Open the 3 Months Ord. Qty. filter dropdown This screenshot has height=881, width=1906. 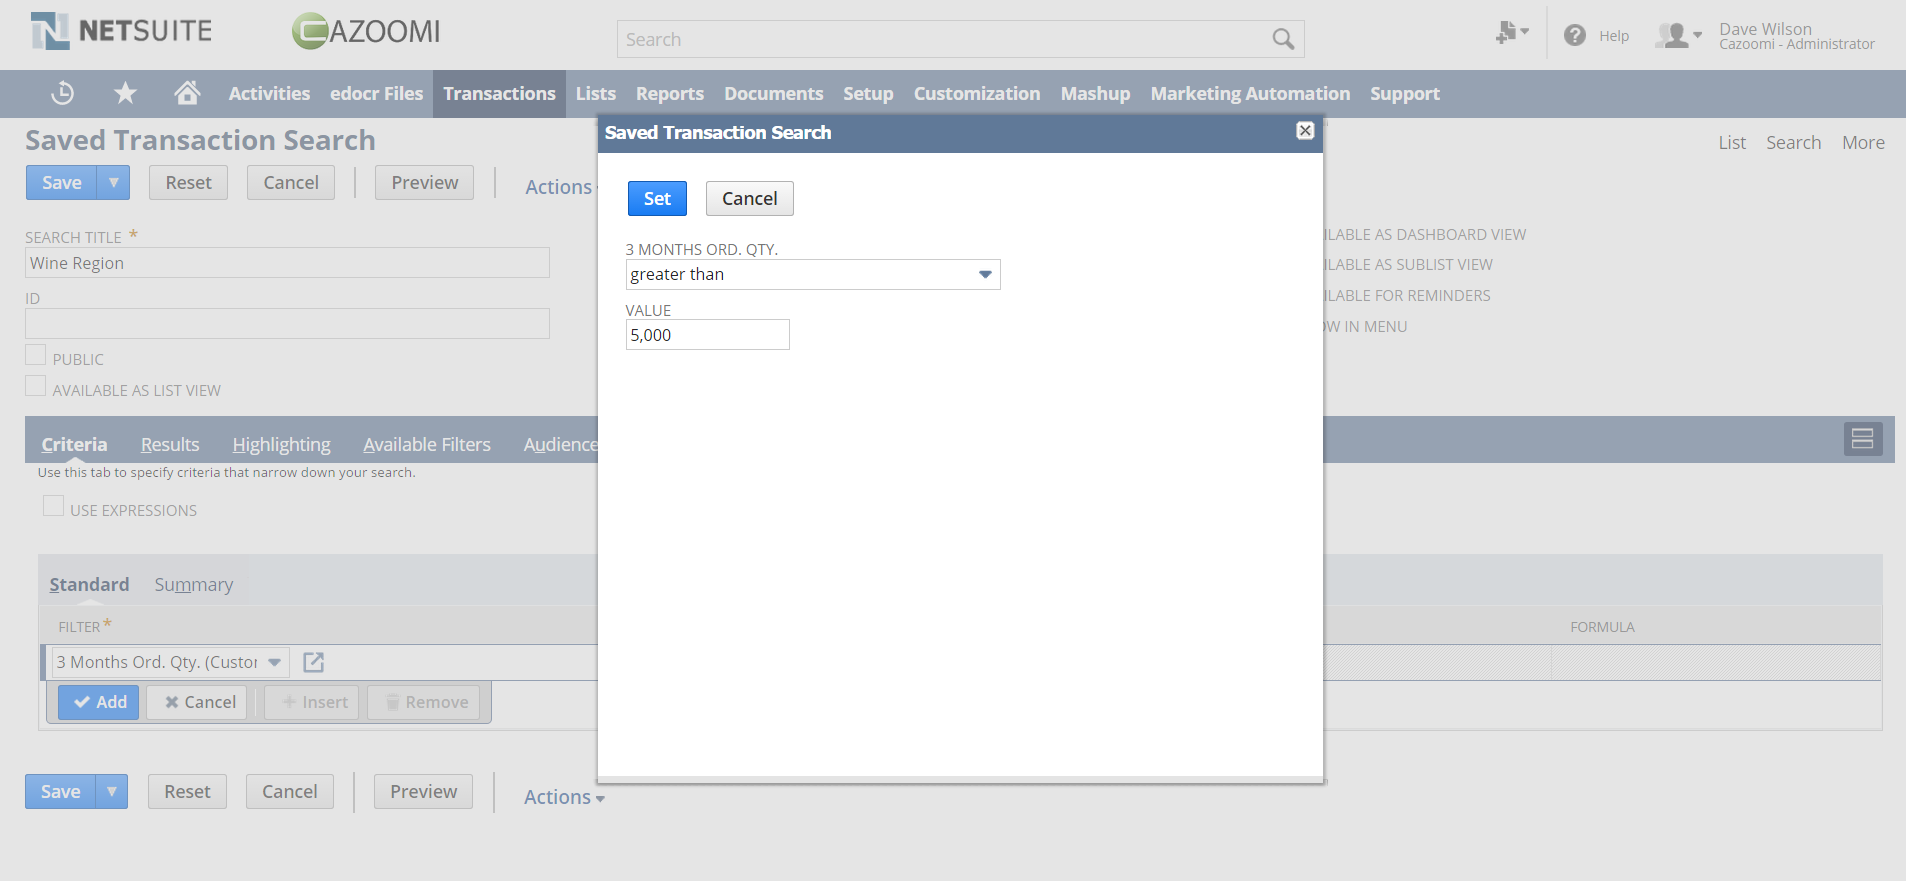[274, 662]
